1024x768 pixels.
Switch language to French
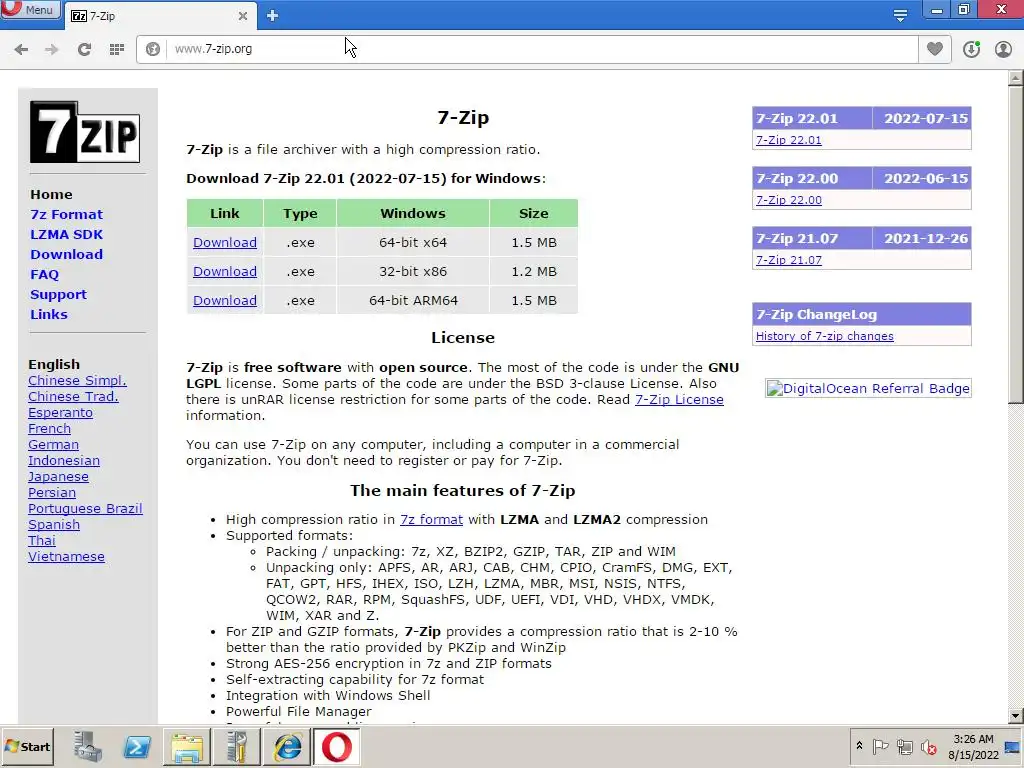[x=49, y=428]
